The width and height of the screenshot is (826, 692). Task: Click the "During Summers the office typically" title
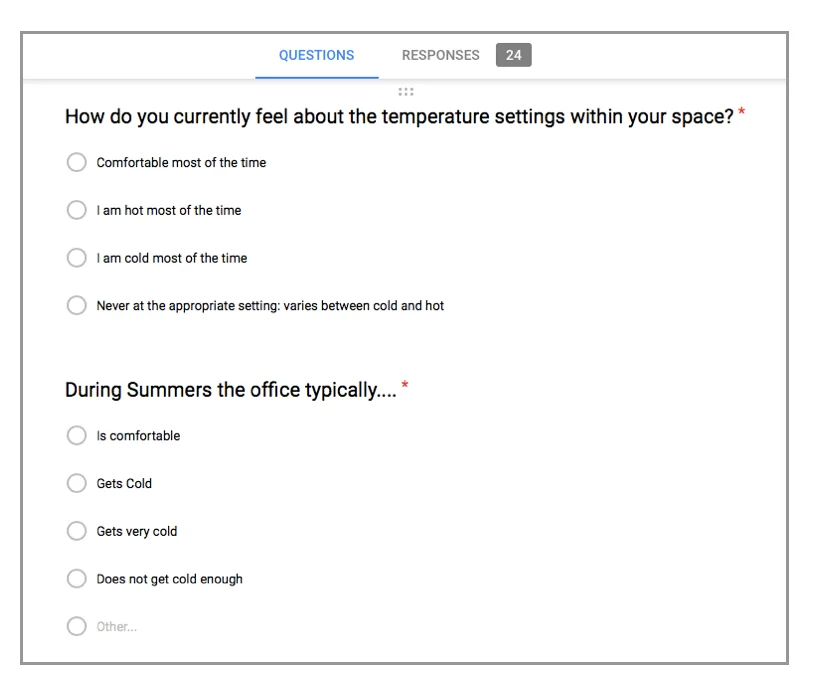click(x=230, y=390)
